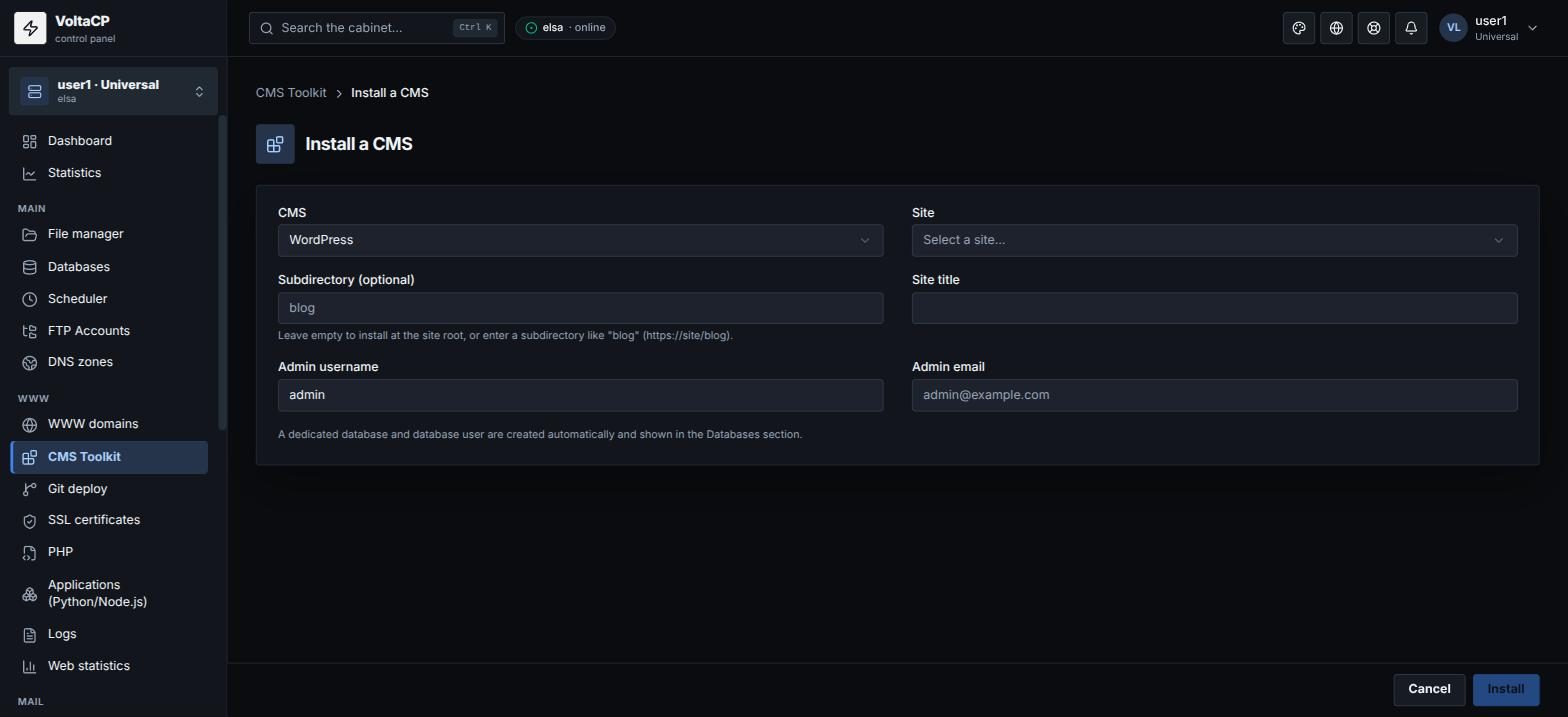Click the Cancel button

(1429, 689)
